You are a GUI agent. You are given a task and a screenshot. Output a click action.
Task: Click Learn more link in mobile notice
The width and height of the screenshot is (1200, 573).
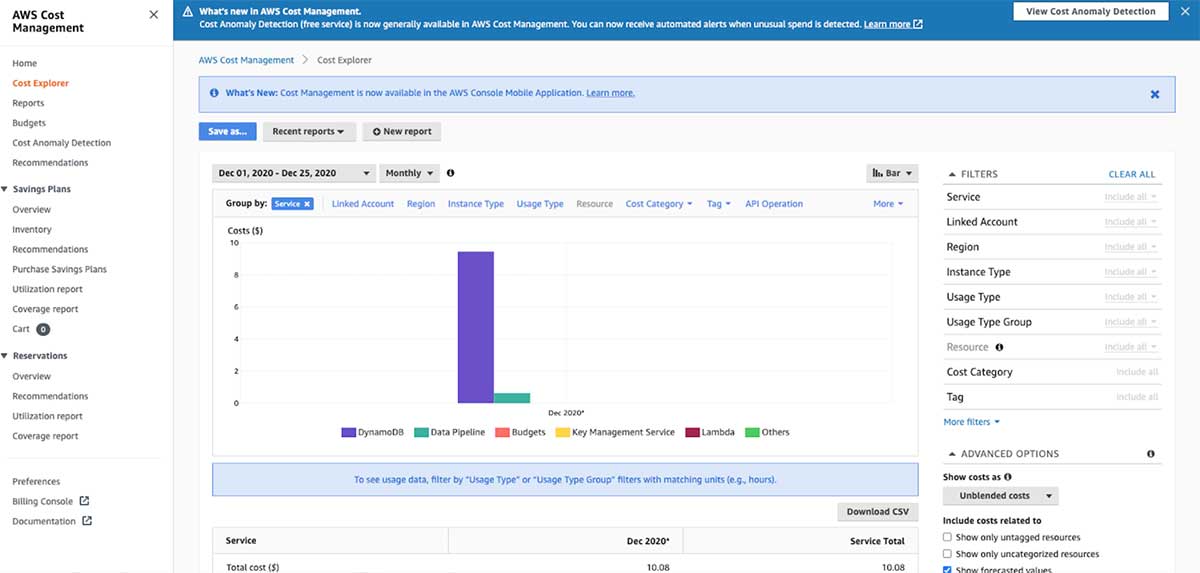[x=610, y=93]
